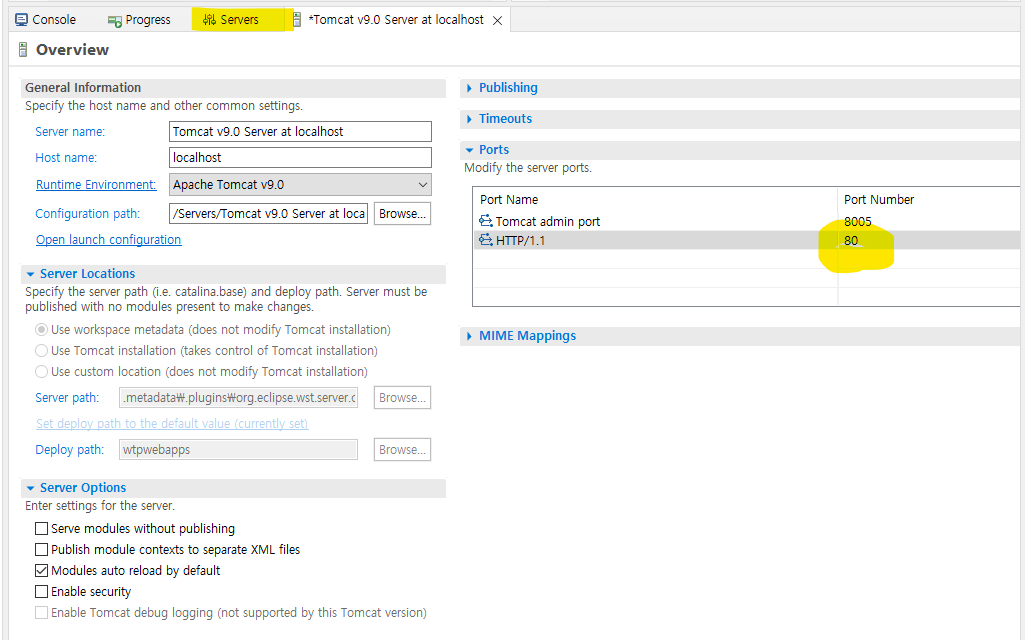Click the Progress tab icon
This screenshot has width=1025, height=640.
(x=114, y=21)
